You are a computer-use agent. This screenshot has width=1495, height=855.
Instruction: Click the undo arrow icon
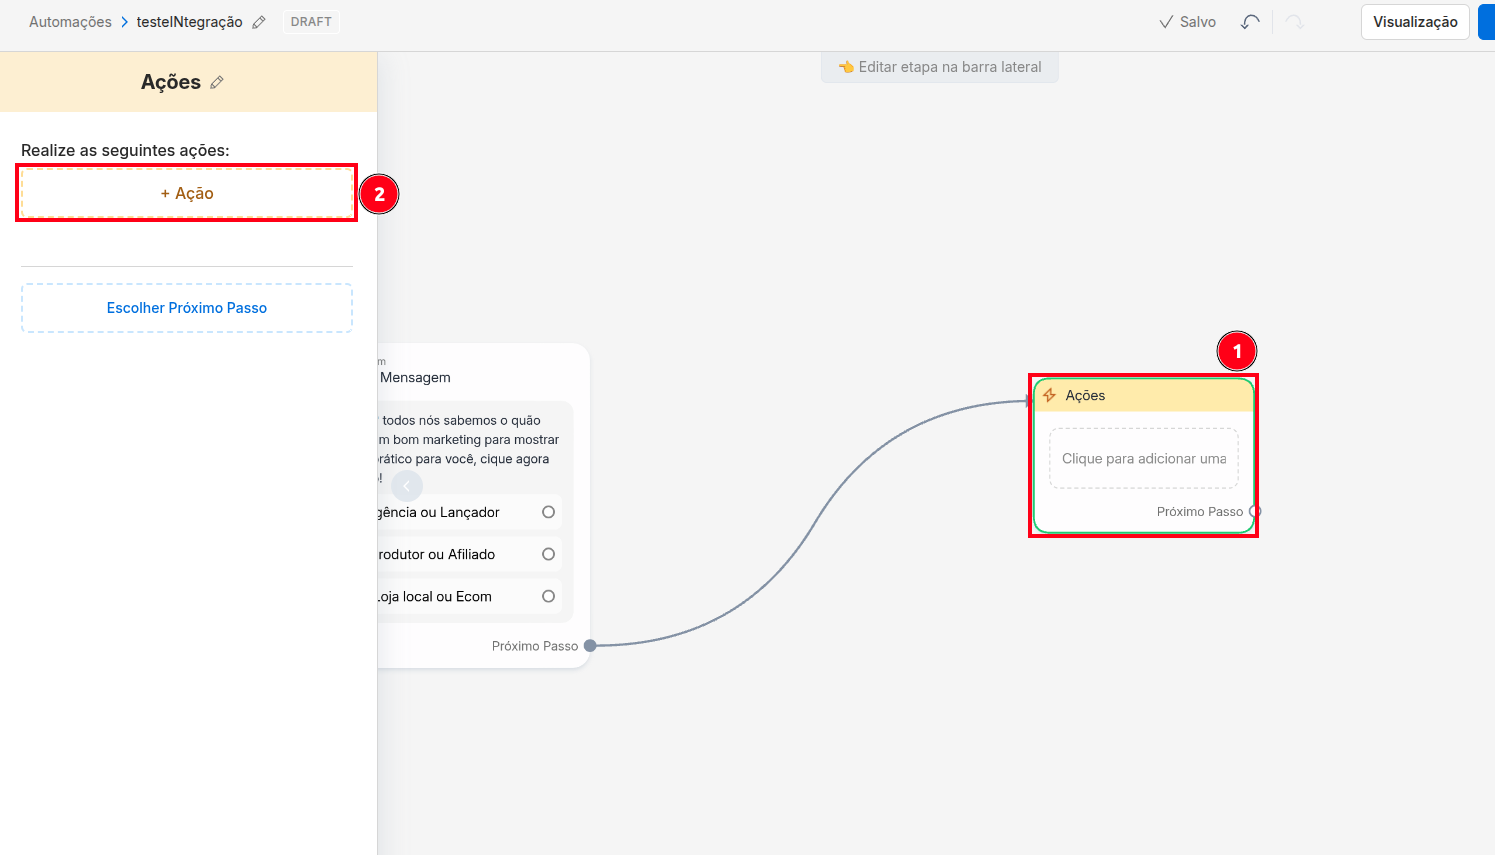[x=1250, y=22]
